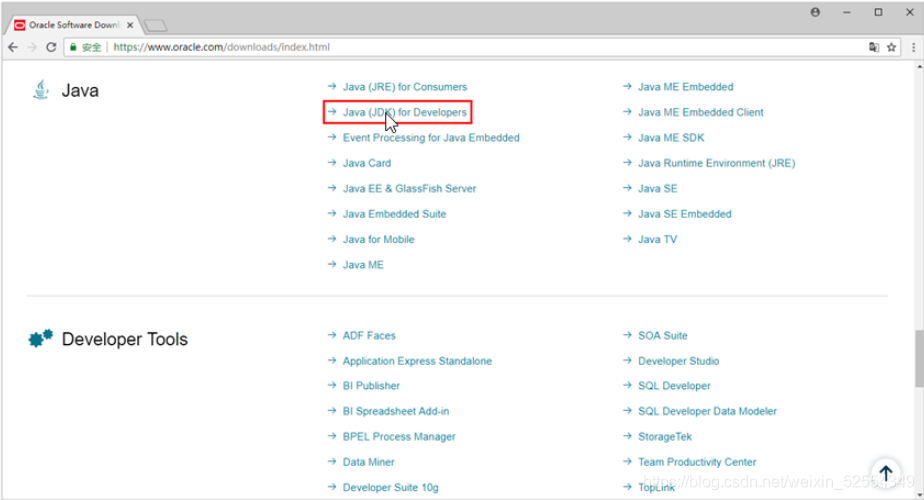Open Java (JRE) for Consumers link

tap(405, 87)
